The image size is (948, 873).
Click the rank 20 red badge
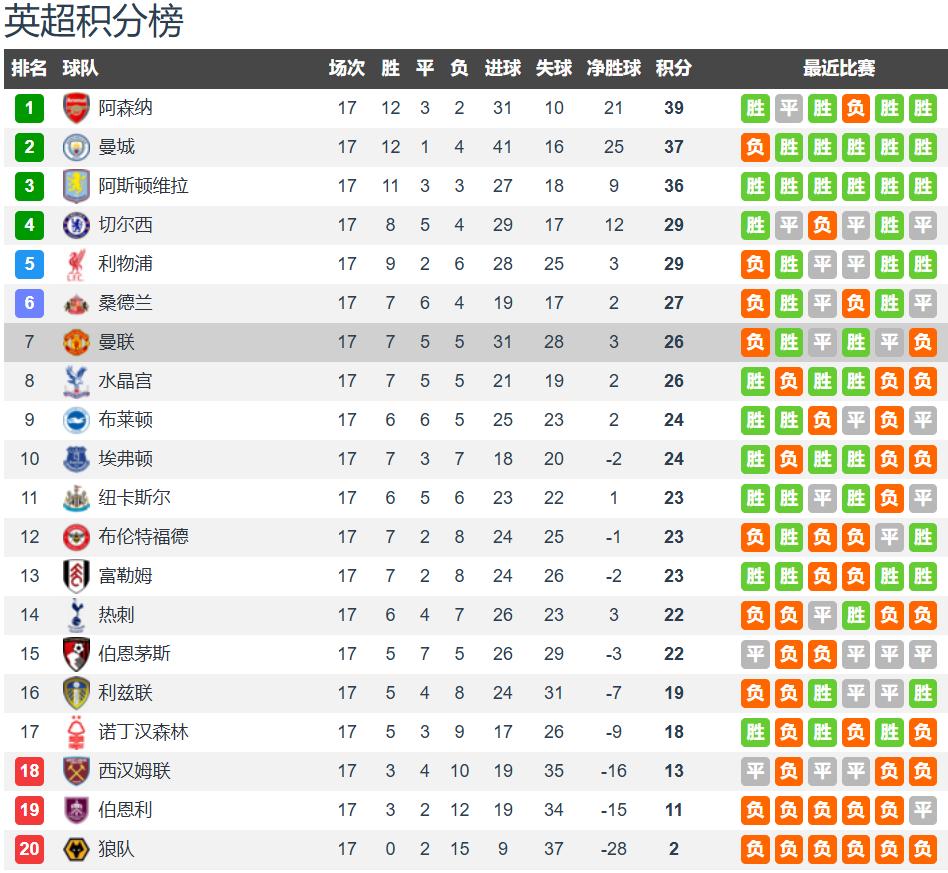[x=30, y=849]
